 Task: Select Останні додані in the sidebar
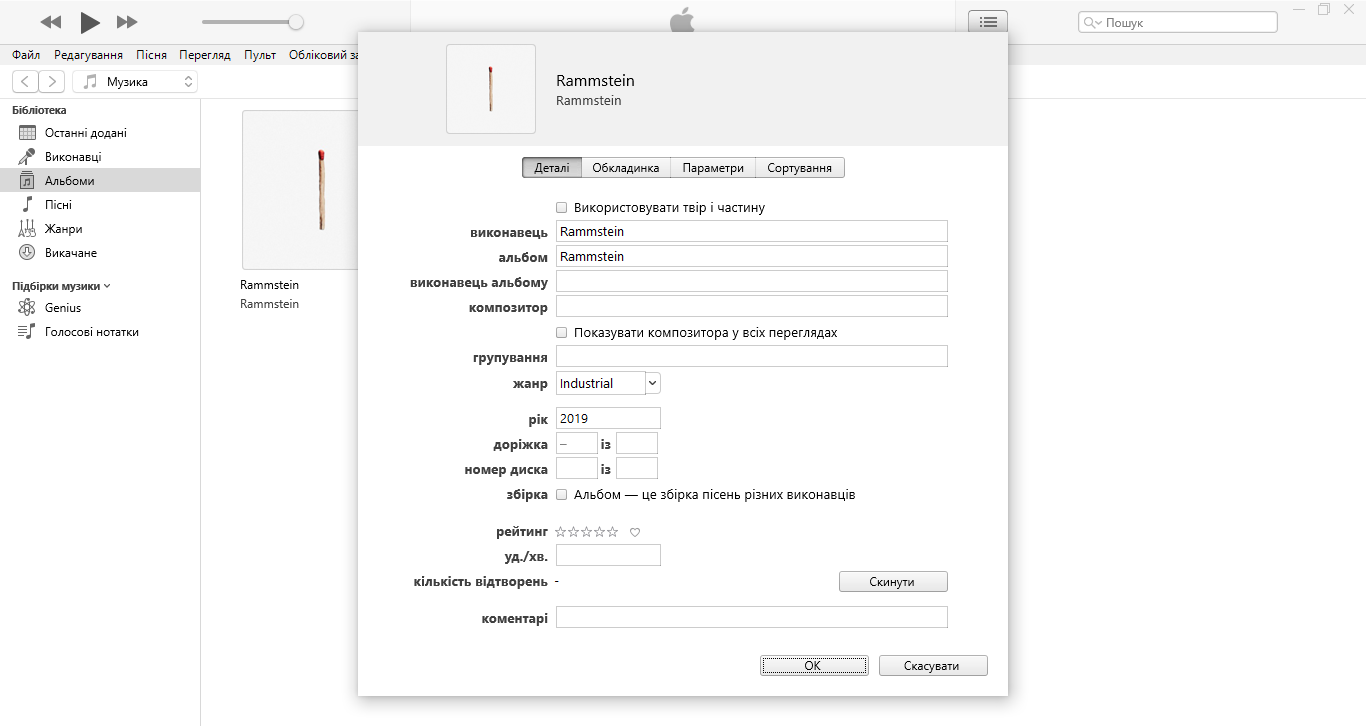[100, 133]
